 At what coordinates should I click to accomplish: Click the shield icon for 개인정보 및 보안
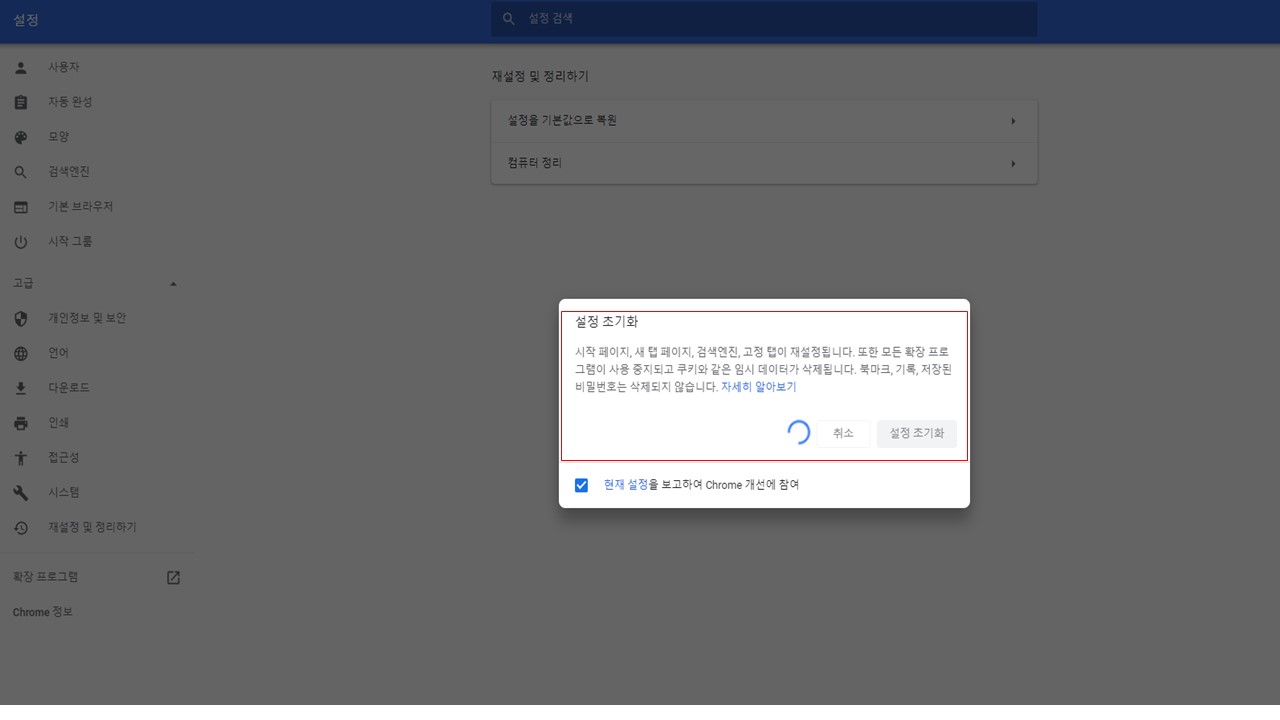pyautogui.click(x=21, y=318)
